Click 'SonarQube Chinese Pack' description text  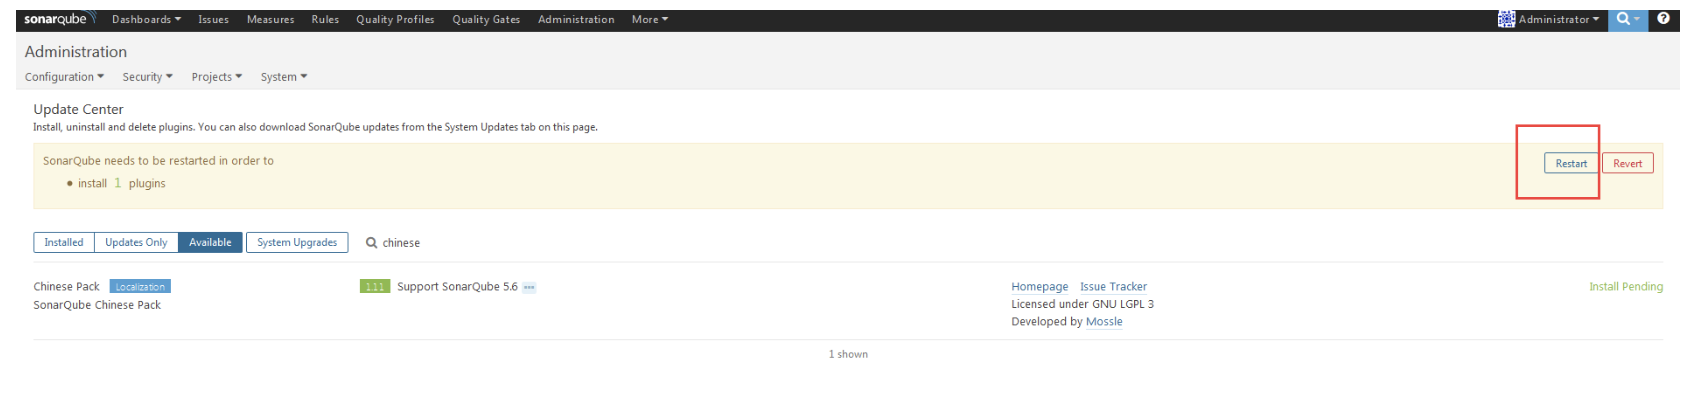point(97,305)
